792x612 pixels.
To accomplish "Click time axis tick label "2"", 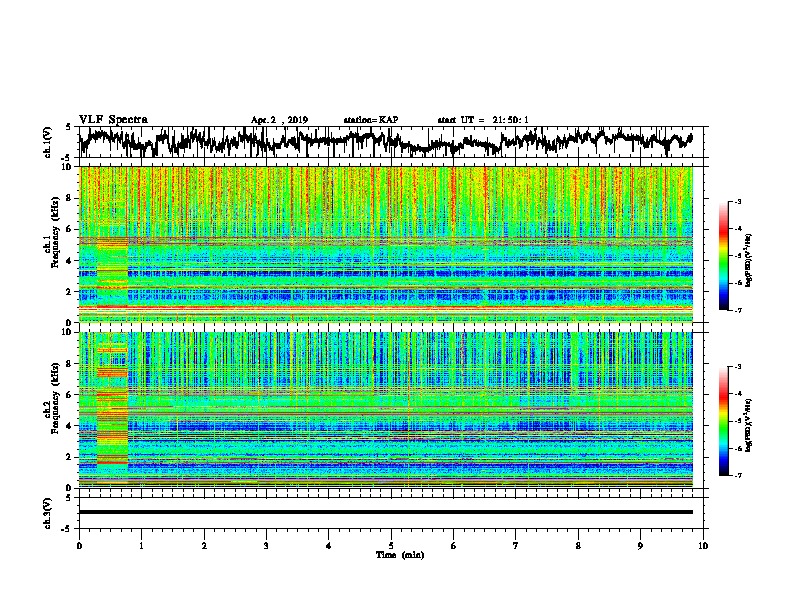I will (204, 545).
